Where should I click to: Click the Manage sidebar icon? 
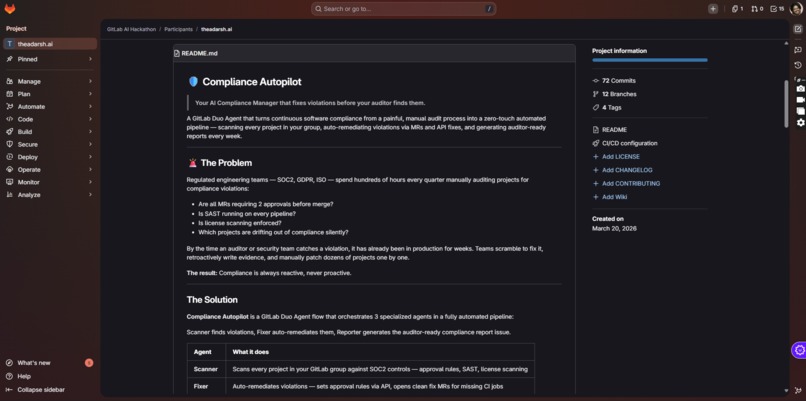9,81
